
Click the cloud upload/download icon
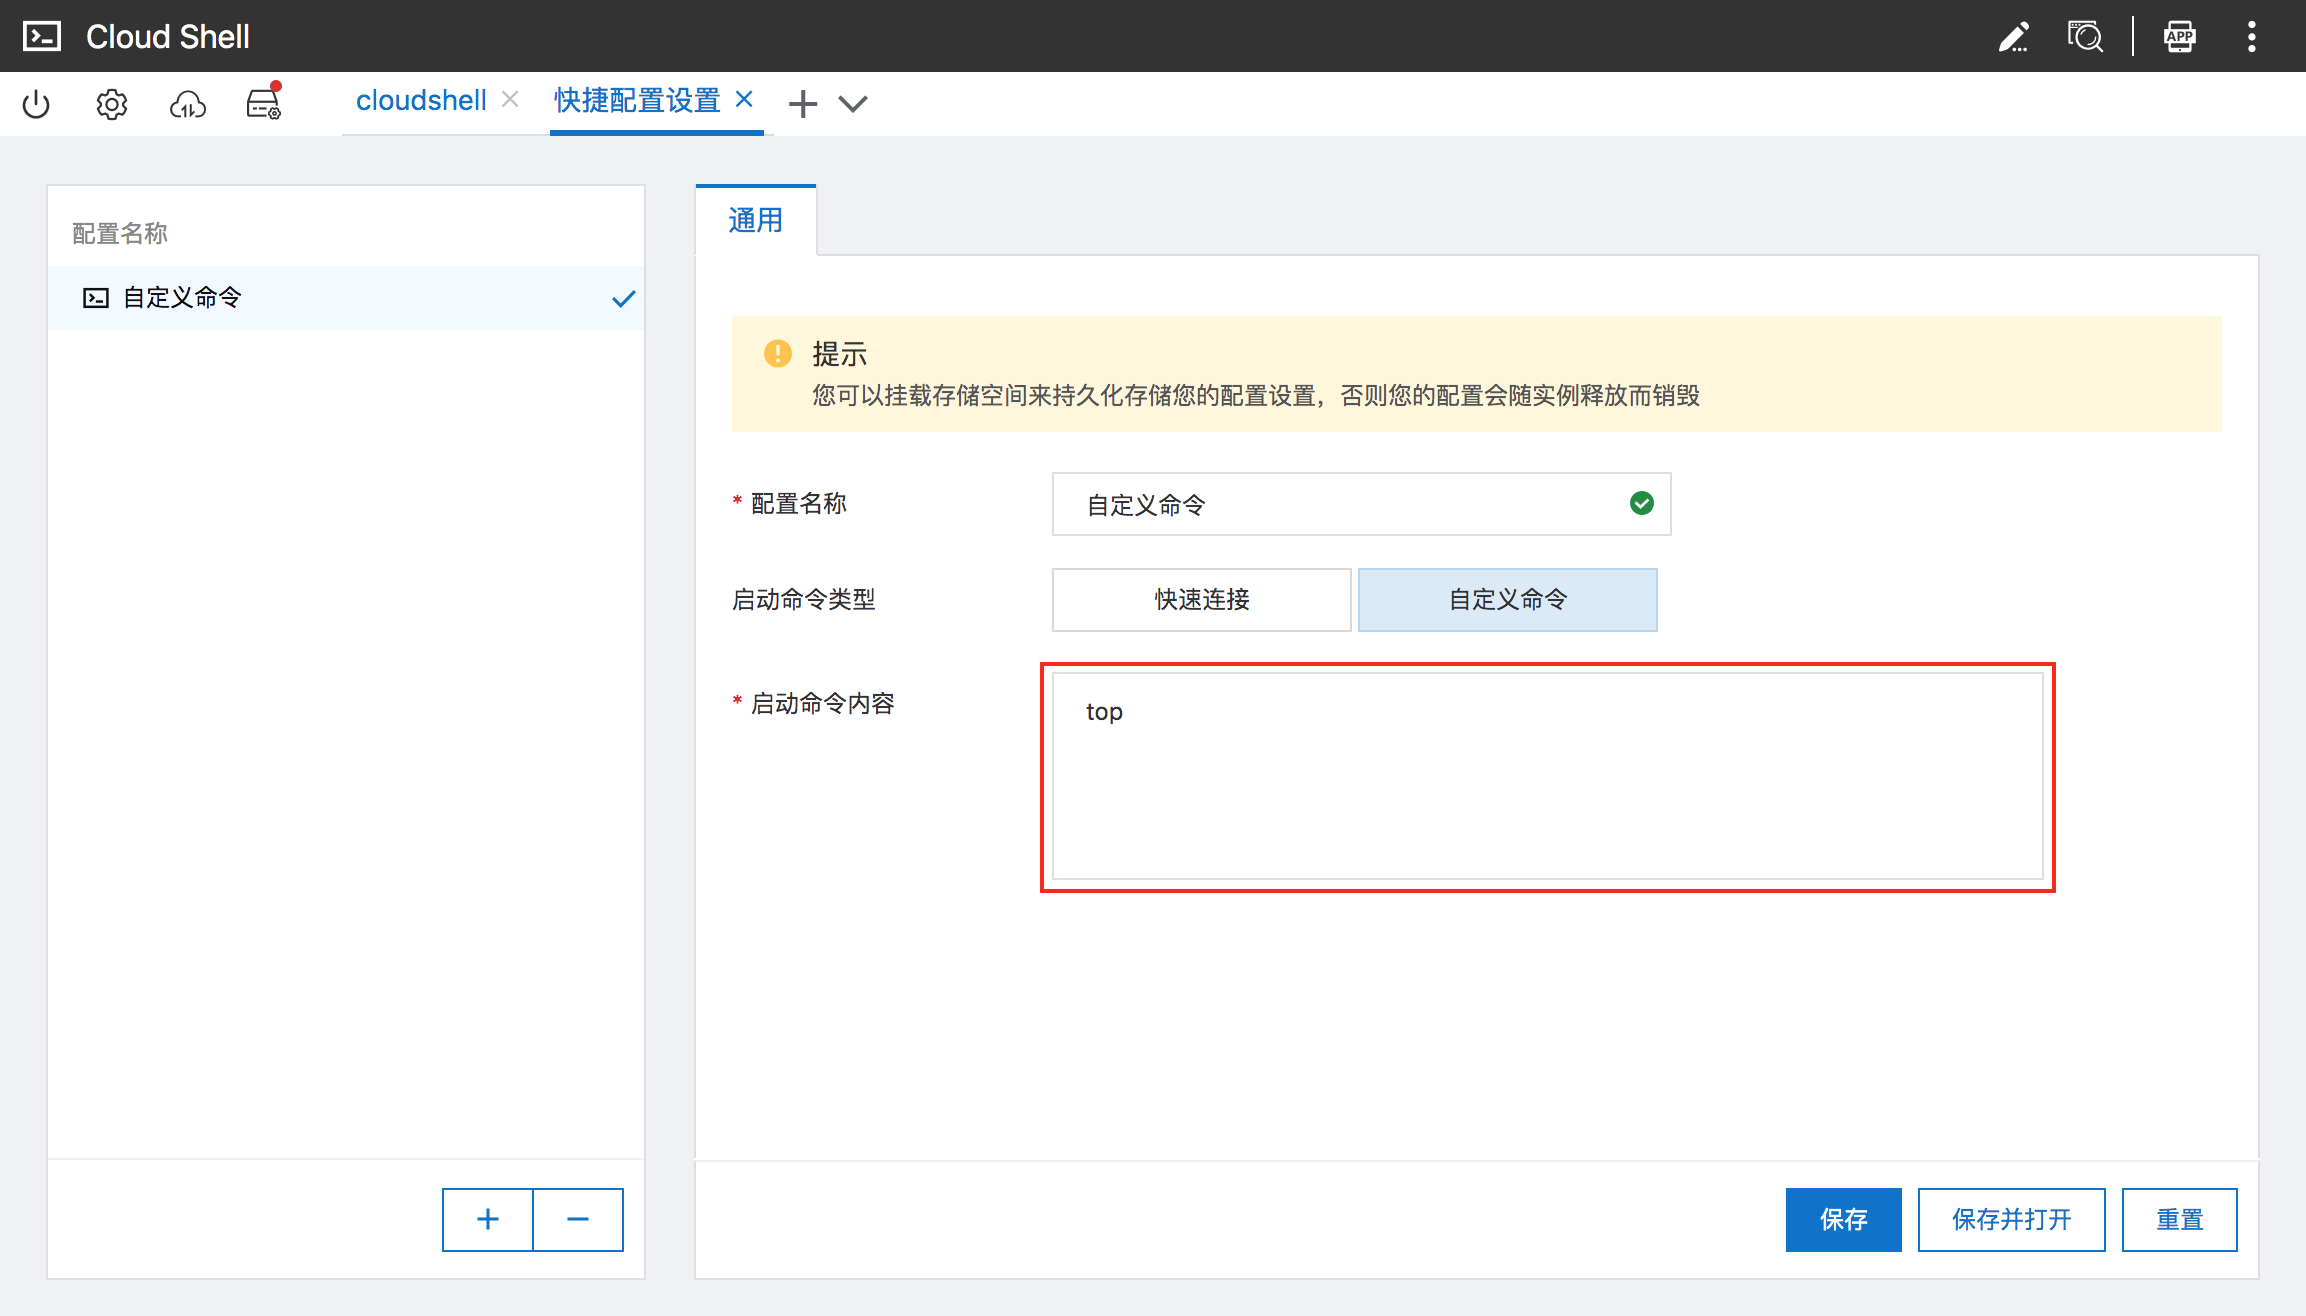point(188,104)
